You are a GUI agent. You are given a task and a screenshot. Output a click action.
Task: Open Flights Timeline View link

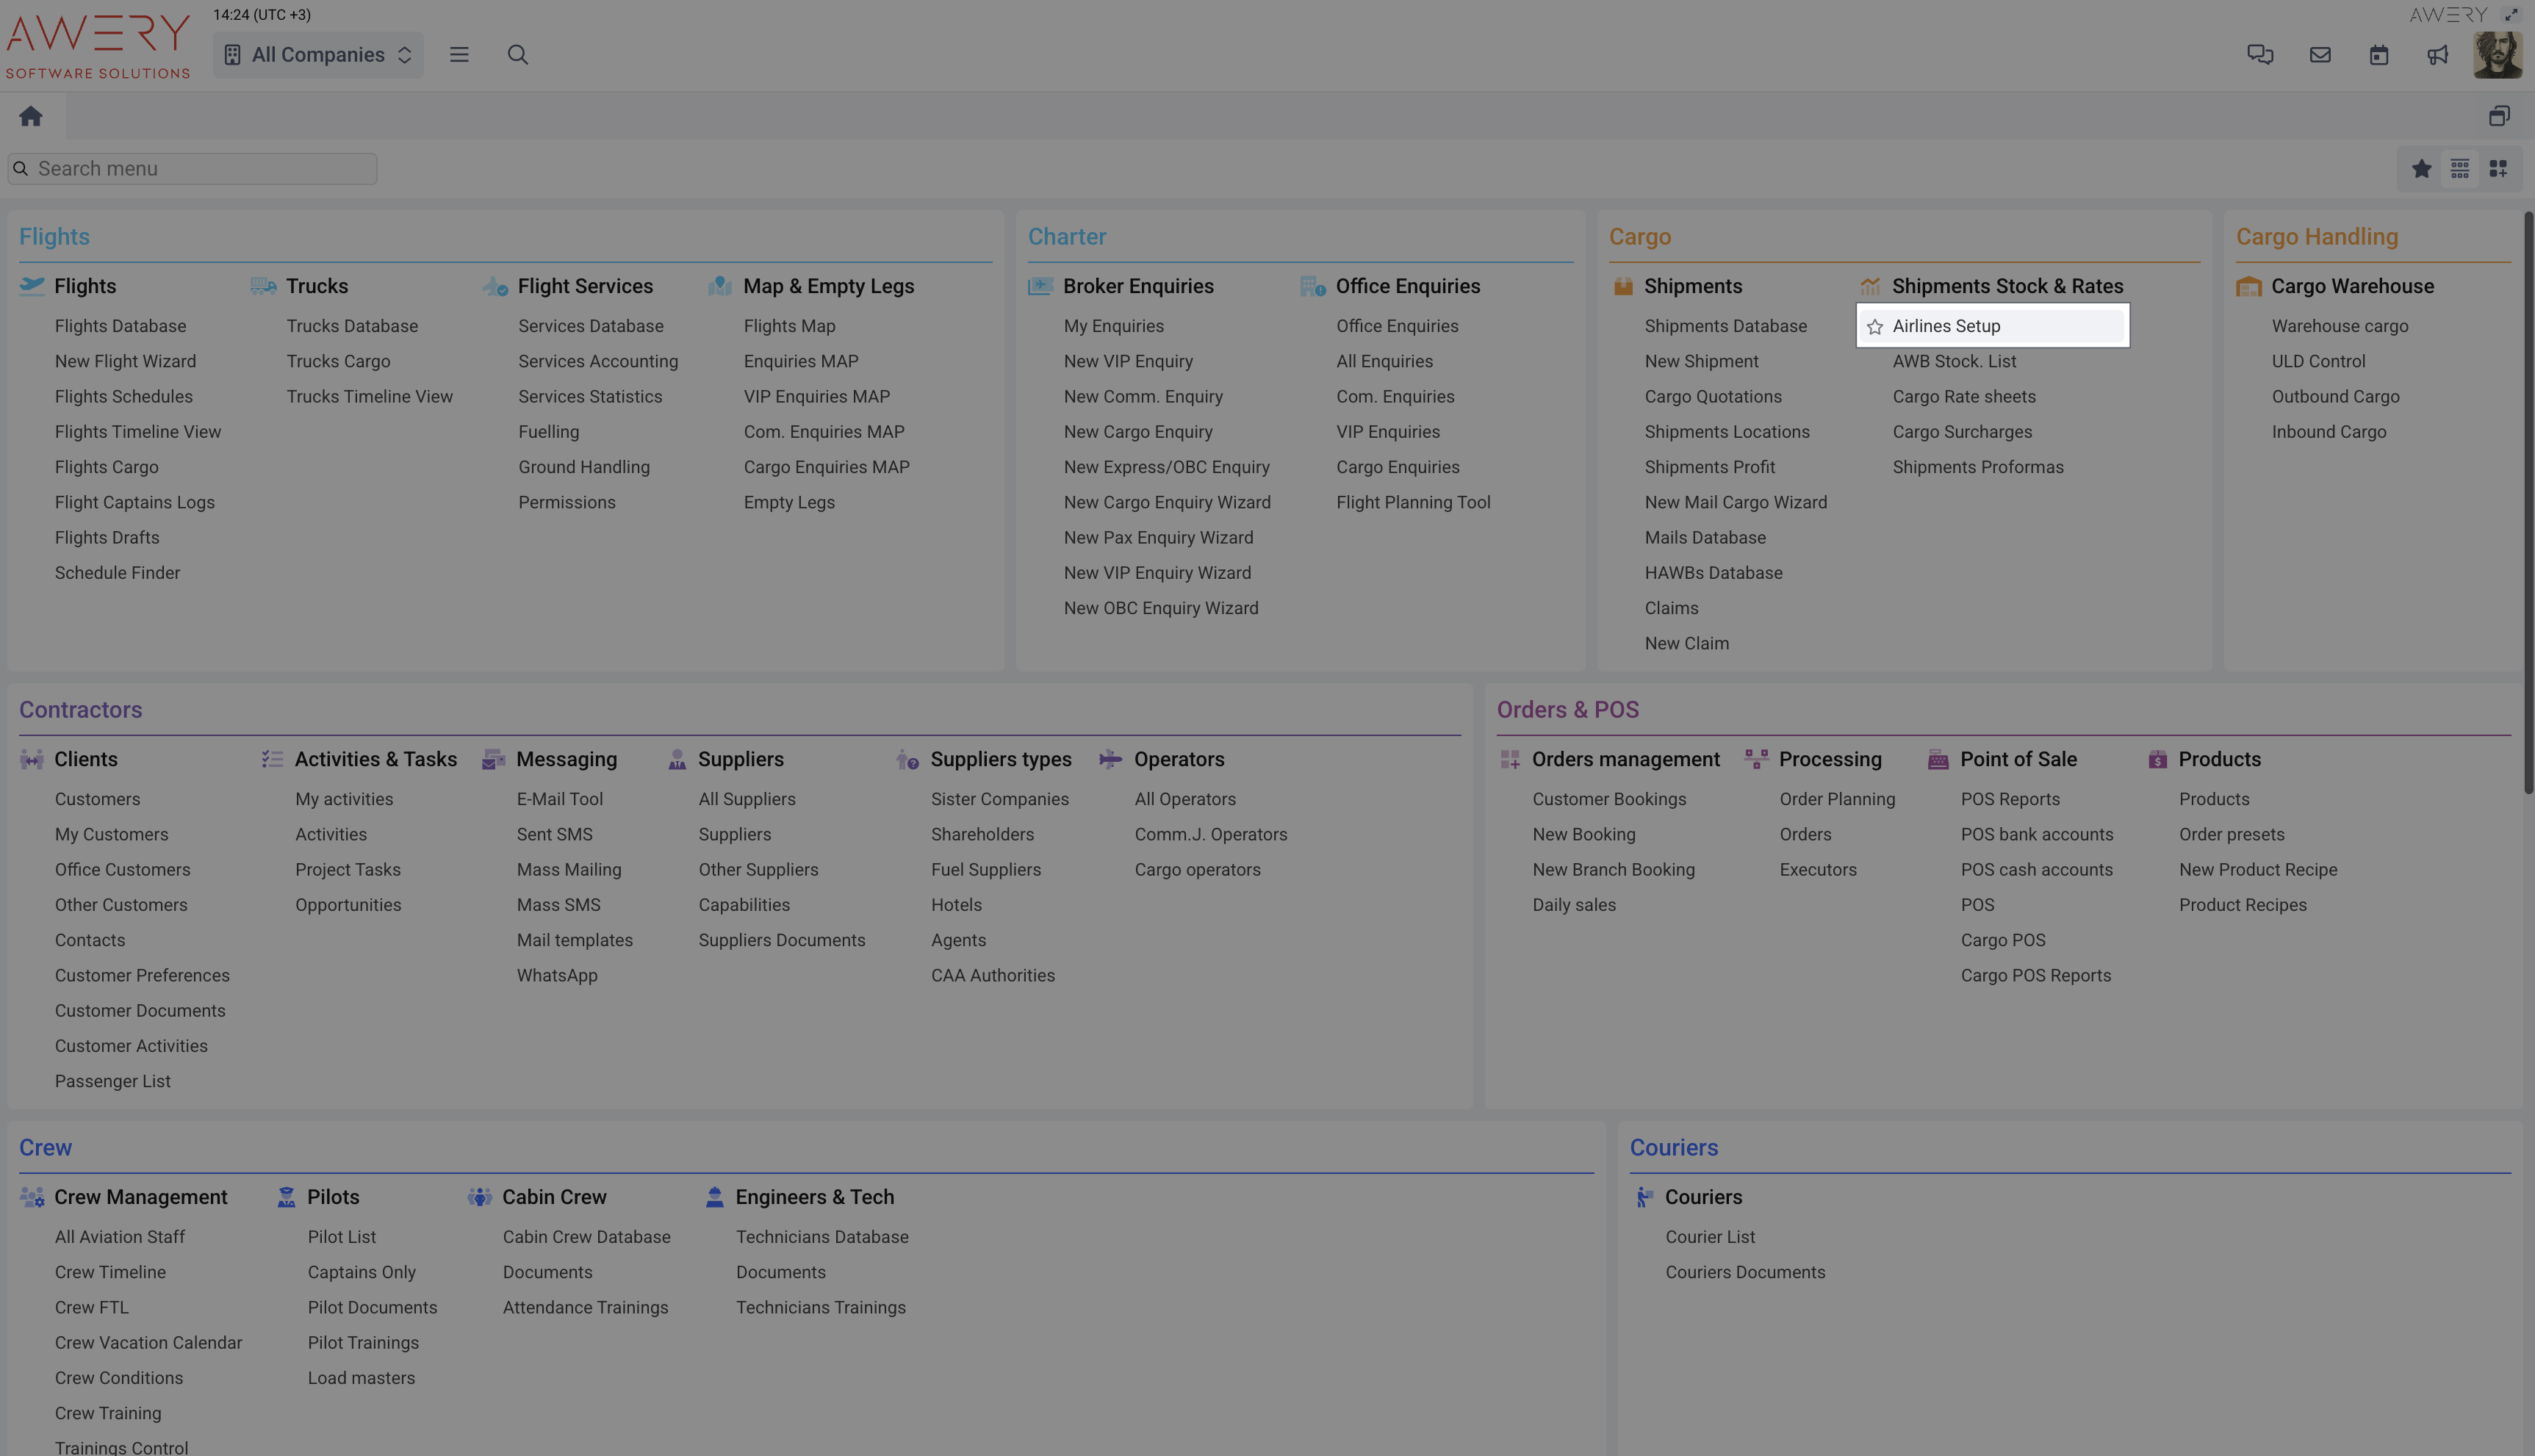pyautogui.click(x=138, y=432)
